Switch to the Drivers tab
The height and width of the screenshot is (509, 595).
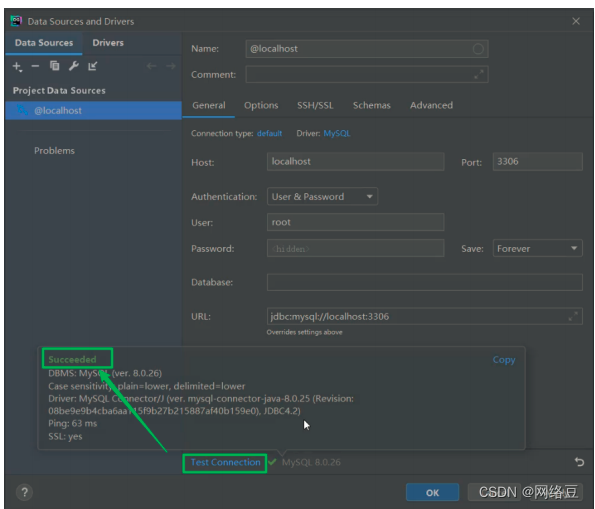click(108, 43)
